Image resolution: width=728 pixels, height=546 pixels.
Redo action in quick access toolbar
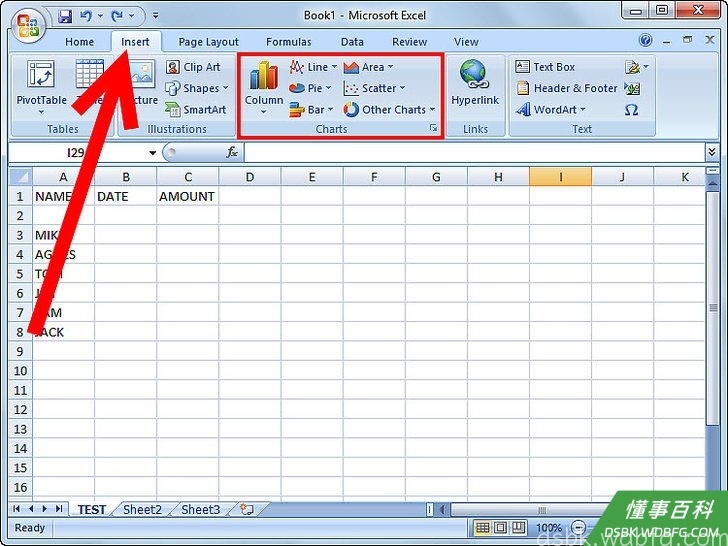coord(117,16)
